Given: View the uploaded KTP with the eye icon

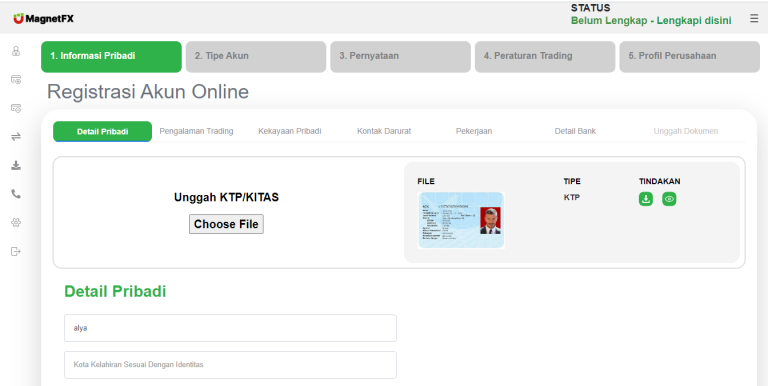Looking at the screenshot, I should (669, 199).
